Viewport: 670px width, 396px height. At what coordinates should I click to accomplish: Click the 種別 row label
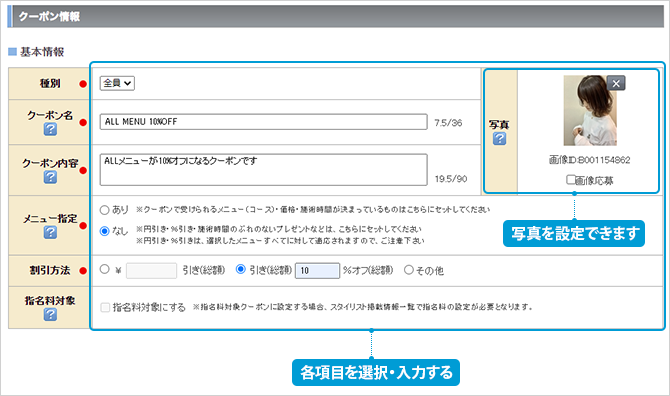(x=50, y=83)
